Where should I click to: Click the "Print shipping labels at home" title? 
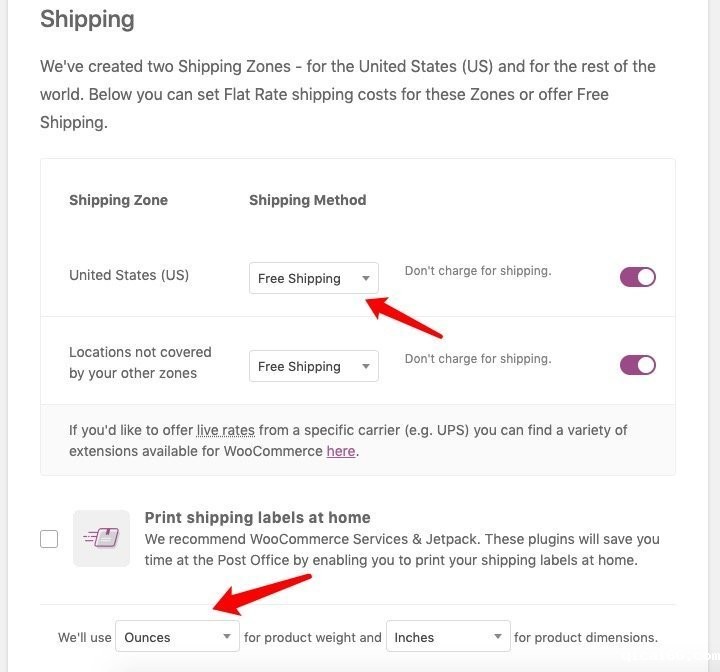(257, 517)
